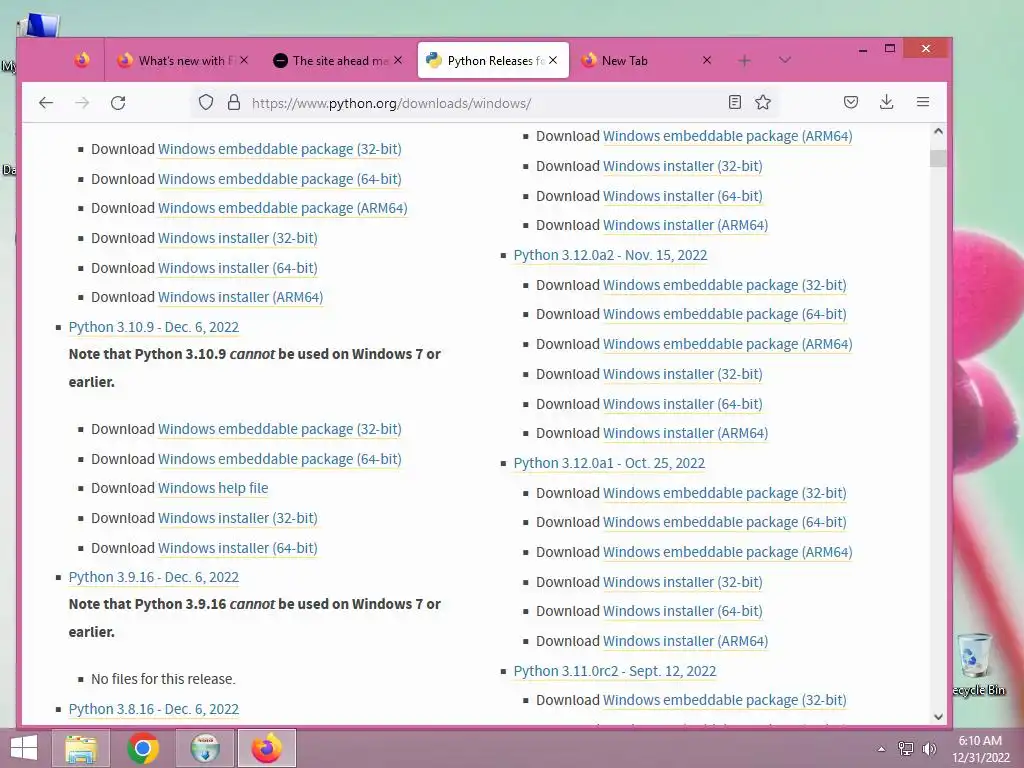The image size is (1024, 768).
Task: Download Python 3.10.9 embeddable package (32-bit)
Action: [280, 429]
